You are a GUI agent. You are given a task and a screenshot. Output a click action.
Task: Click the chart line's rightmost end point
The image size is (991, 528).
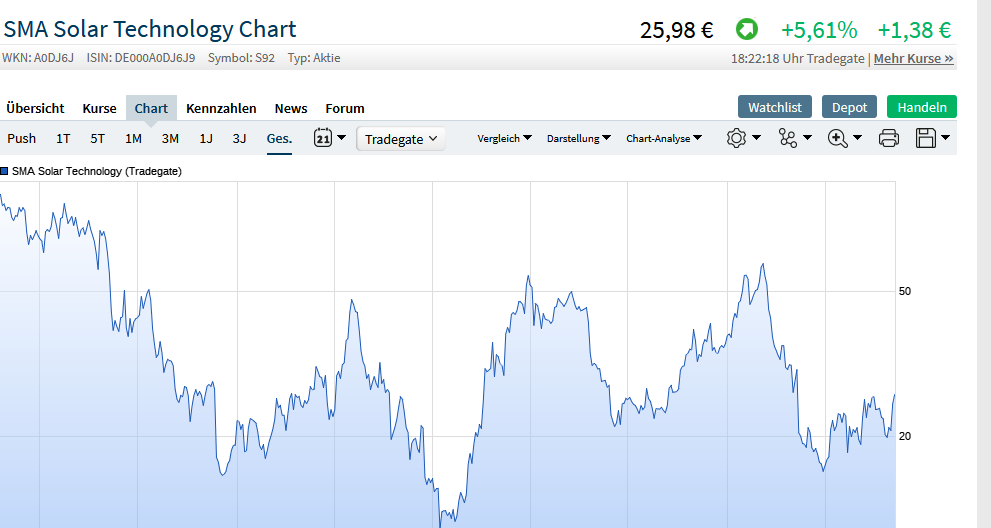pyautogui.click(x=894, y=395)
